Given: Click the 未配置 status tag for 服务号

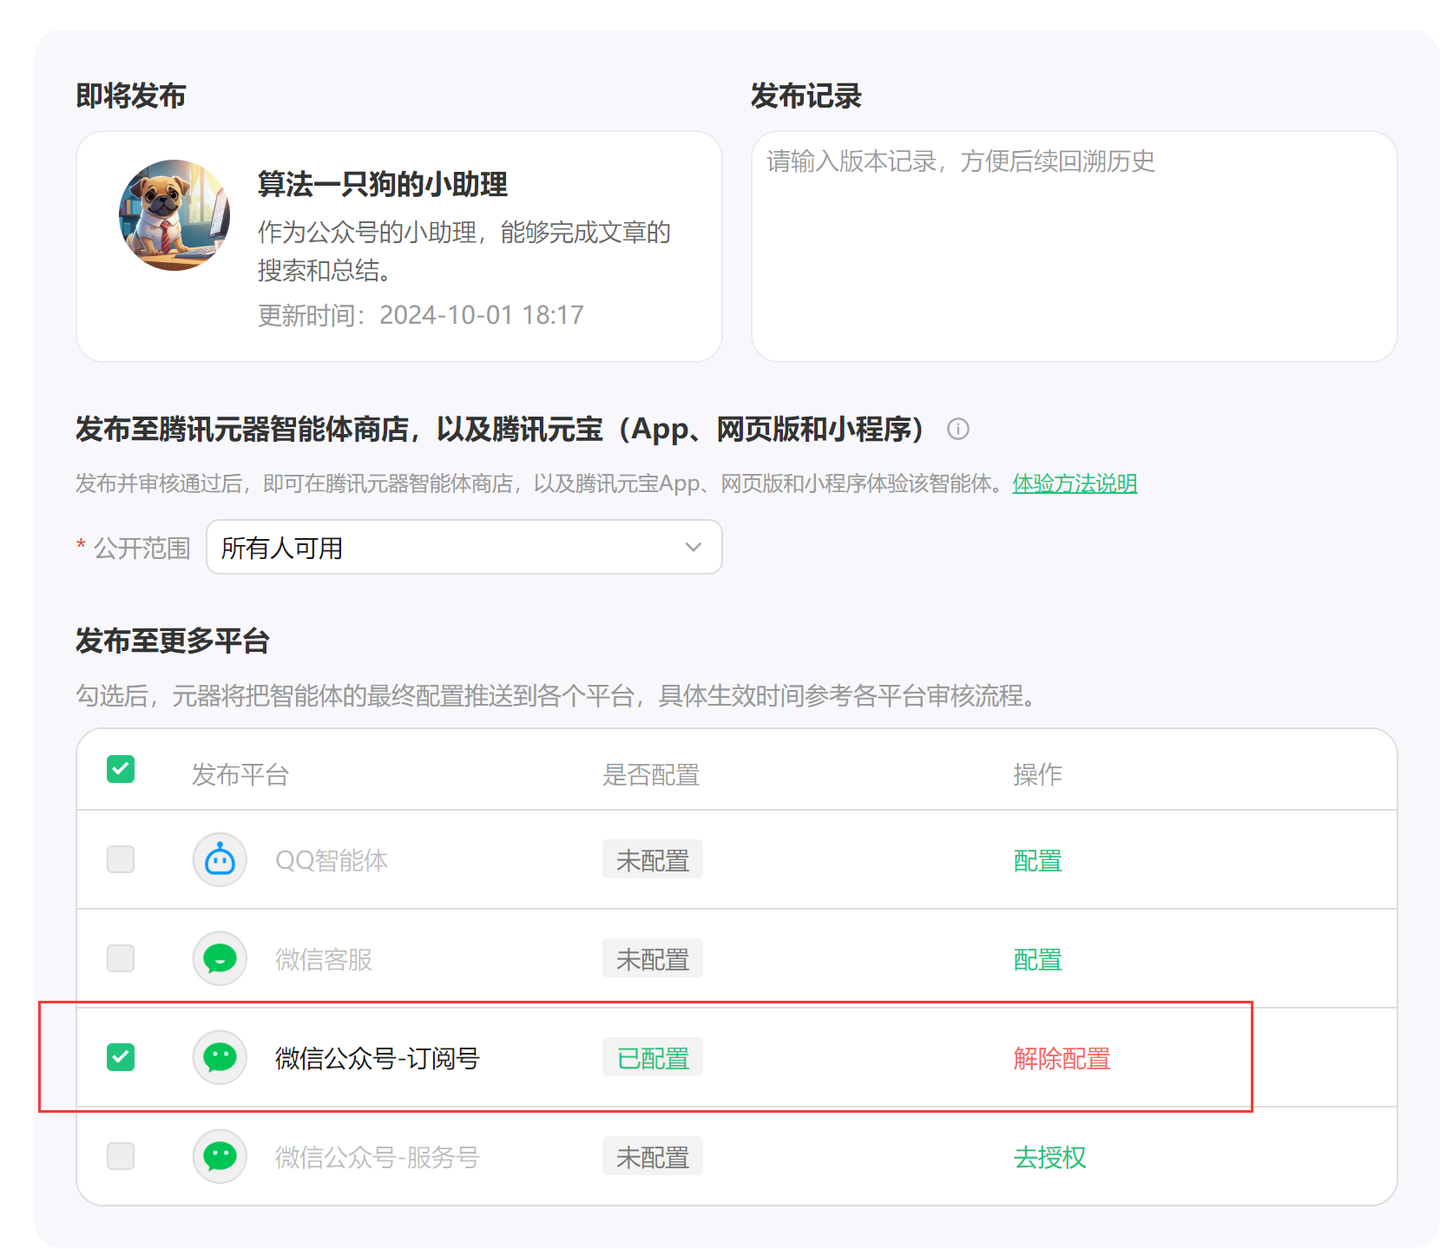Looking at the screenshot, I should coord(652,1156).
